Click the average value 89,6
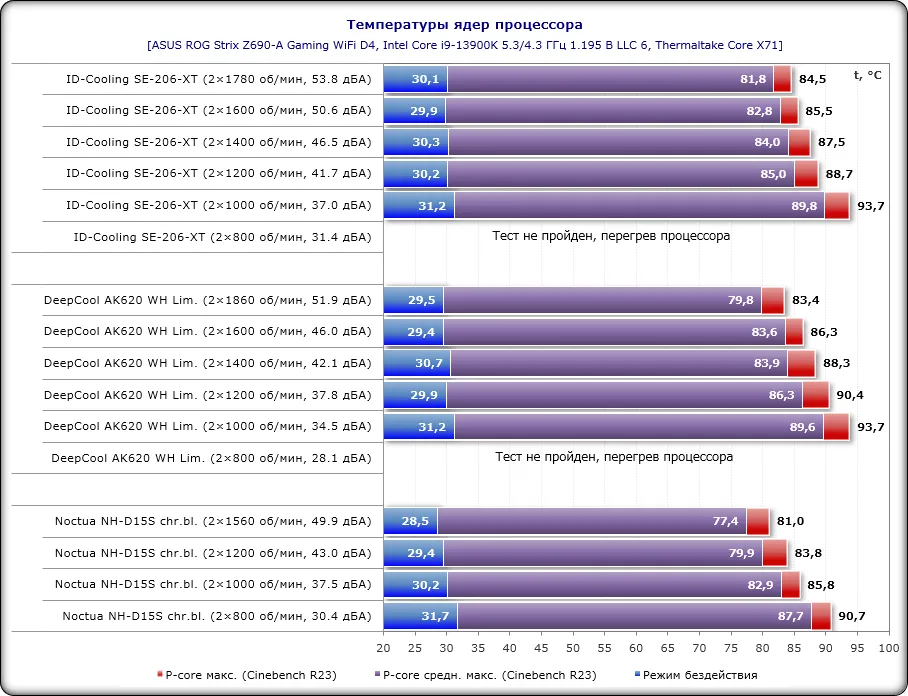 coord(803,427)
